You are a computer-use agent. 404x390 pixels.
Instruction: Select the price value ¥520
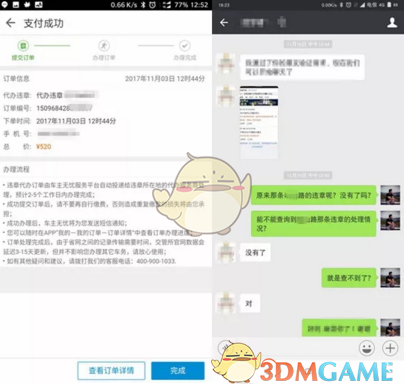click(44, 147)
